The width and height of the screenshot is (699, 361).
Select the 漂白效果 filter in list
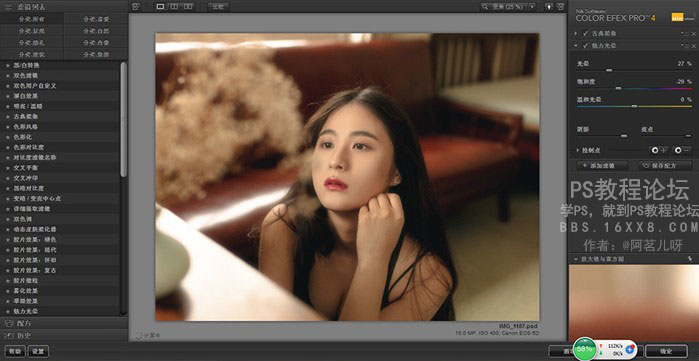click(x=60, y=96)
